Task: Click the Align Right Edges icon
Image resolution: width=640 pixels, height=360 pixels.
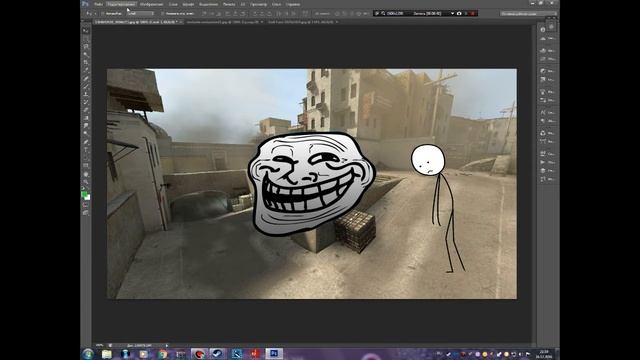Action: 243,13
